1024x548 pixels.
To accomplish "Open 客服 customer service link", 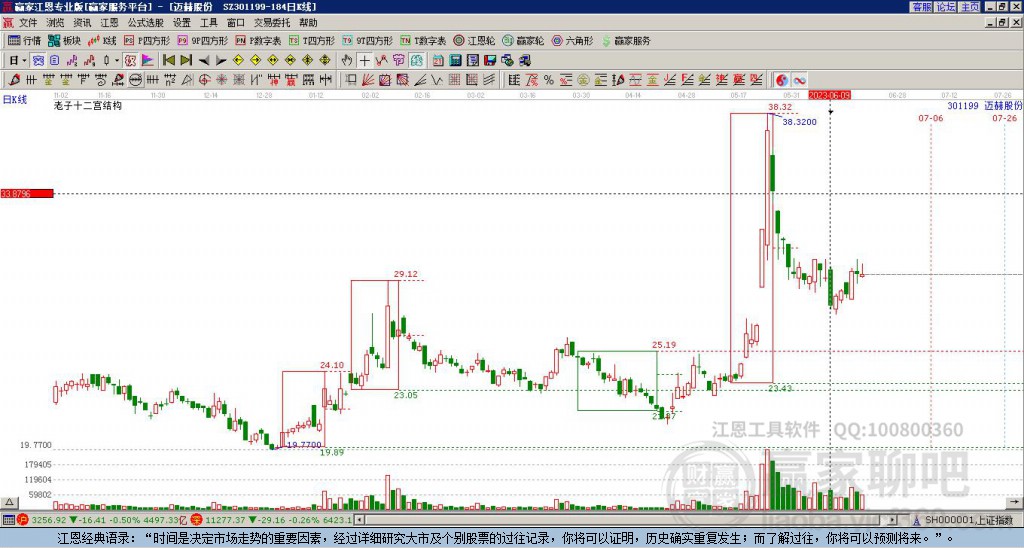I will (x=921, y=7).
